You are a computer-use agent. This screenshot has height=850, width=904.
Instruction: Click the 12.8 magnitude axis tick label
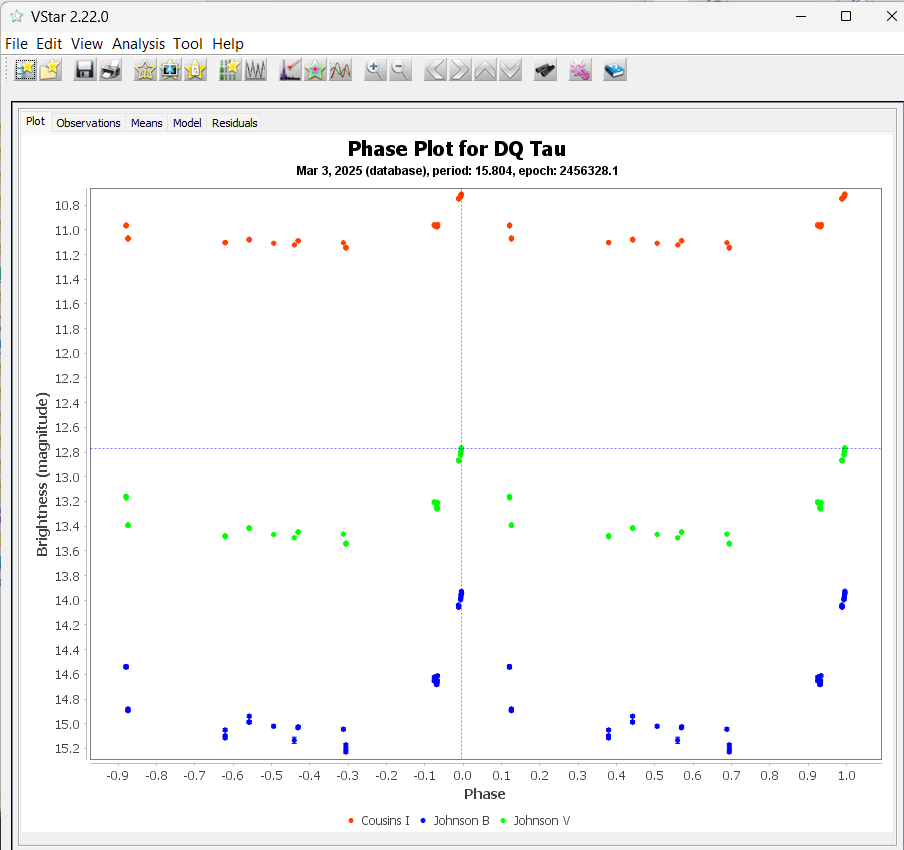pyautogui.click(x=67, y=453)
